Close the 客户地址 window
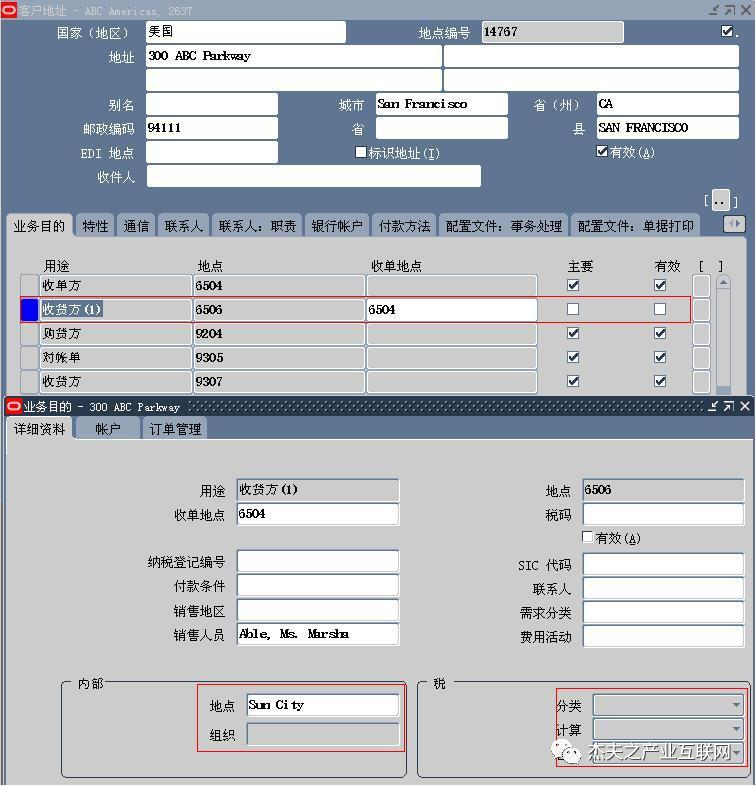 coord(746,10)
